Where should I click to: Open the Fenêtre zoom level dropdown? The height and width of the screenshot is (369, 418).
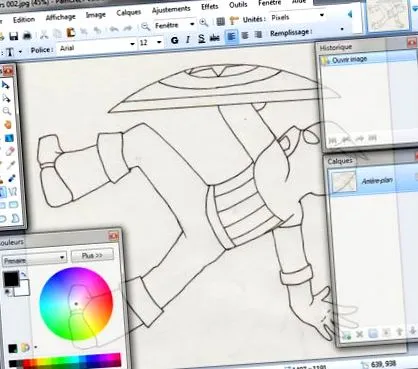click(192, 24)
